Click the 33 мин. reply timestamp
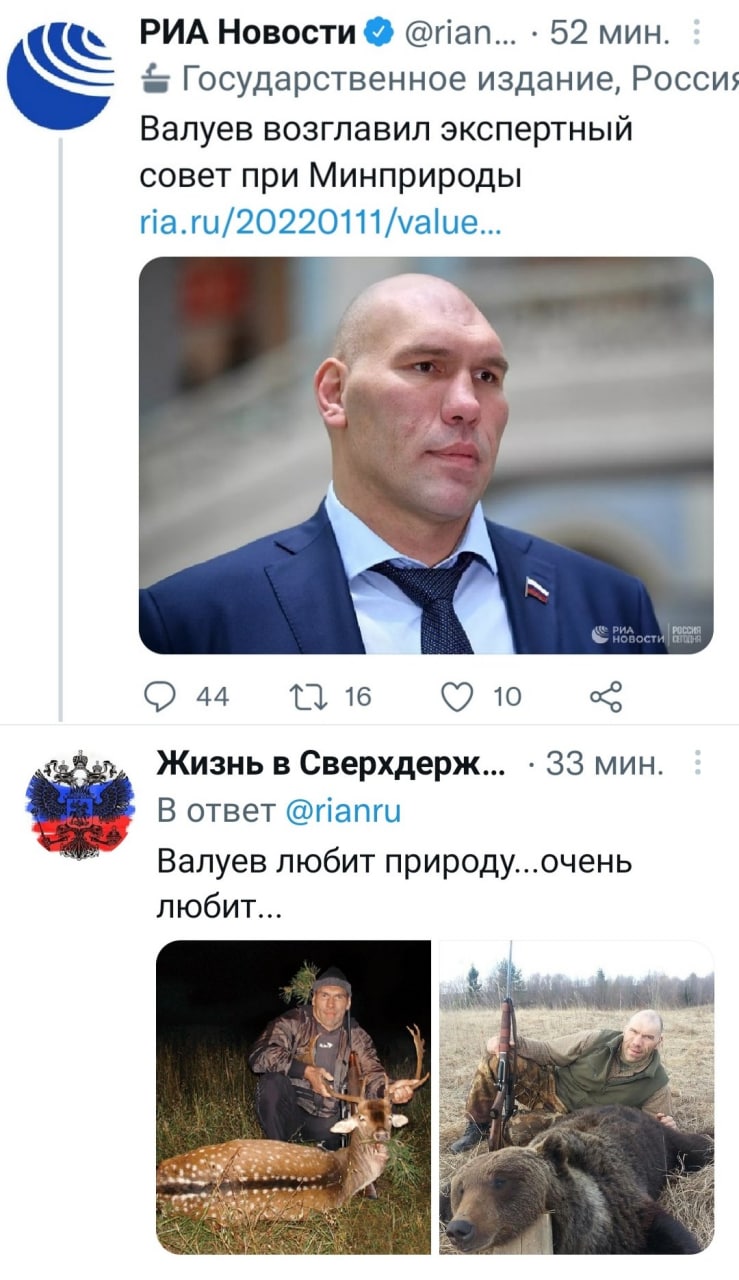The width and height of the screenshot is (739, 1280). (x=605, y=766)
